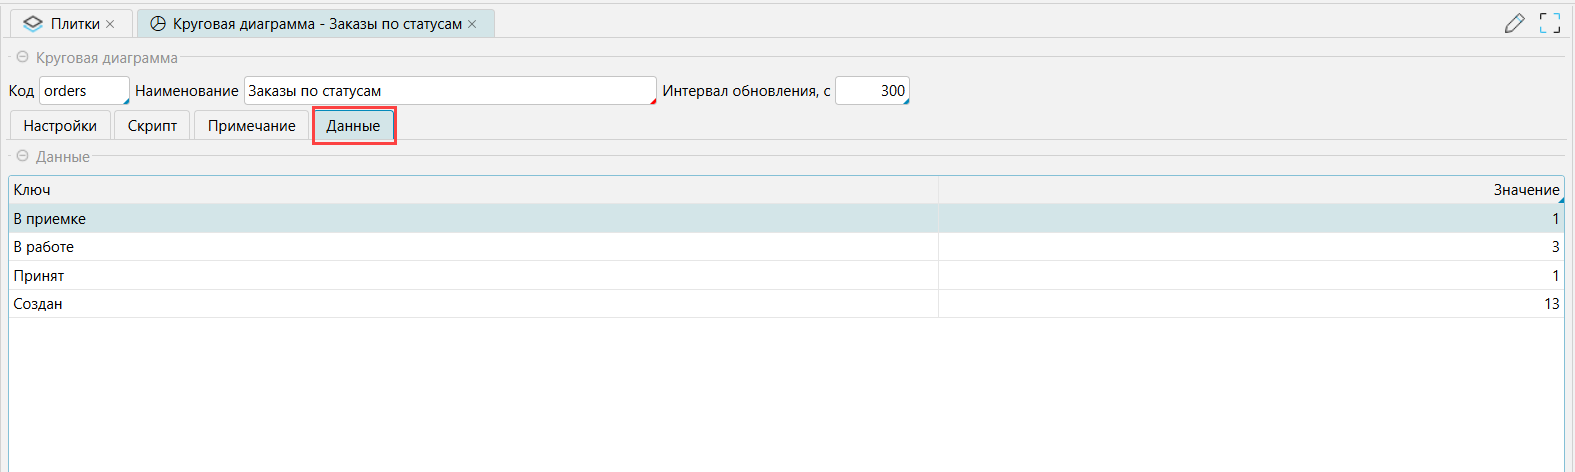
Task: Click the Интервал обновления field
Action: (x=871, y=91)
